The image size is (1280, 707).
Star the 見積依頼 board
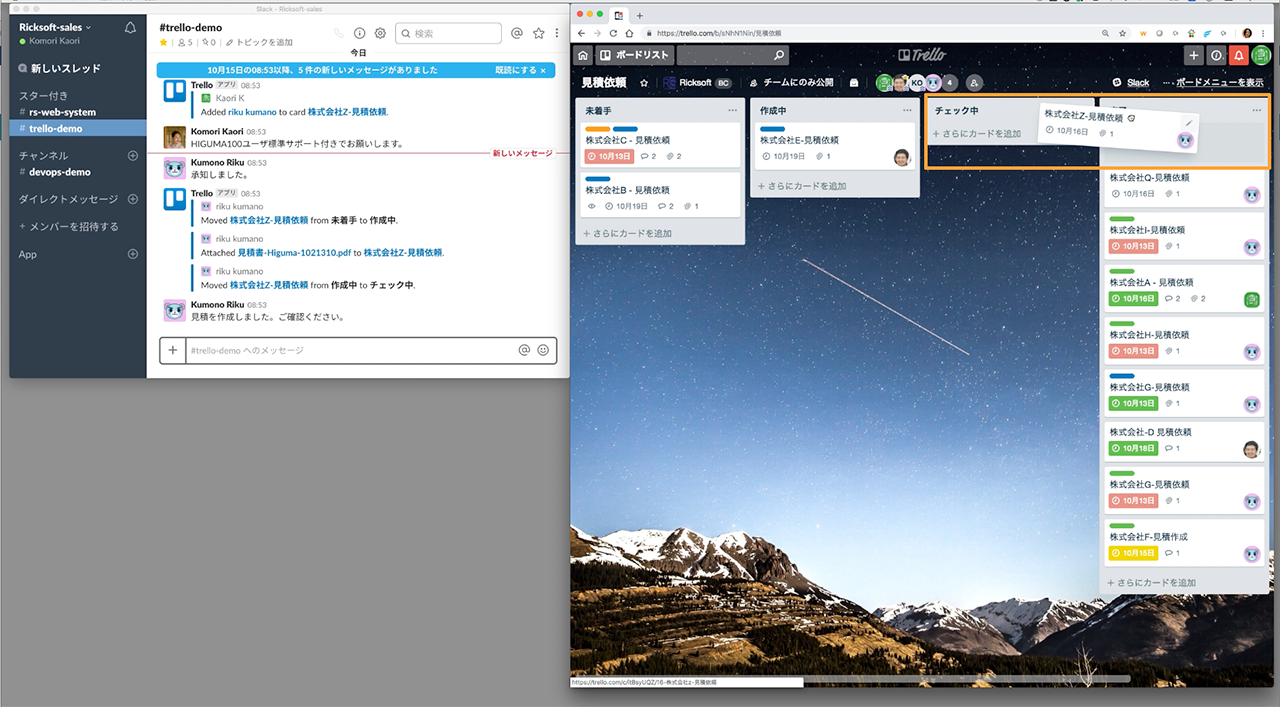tap(644, 83)
